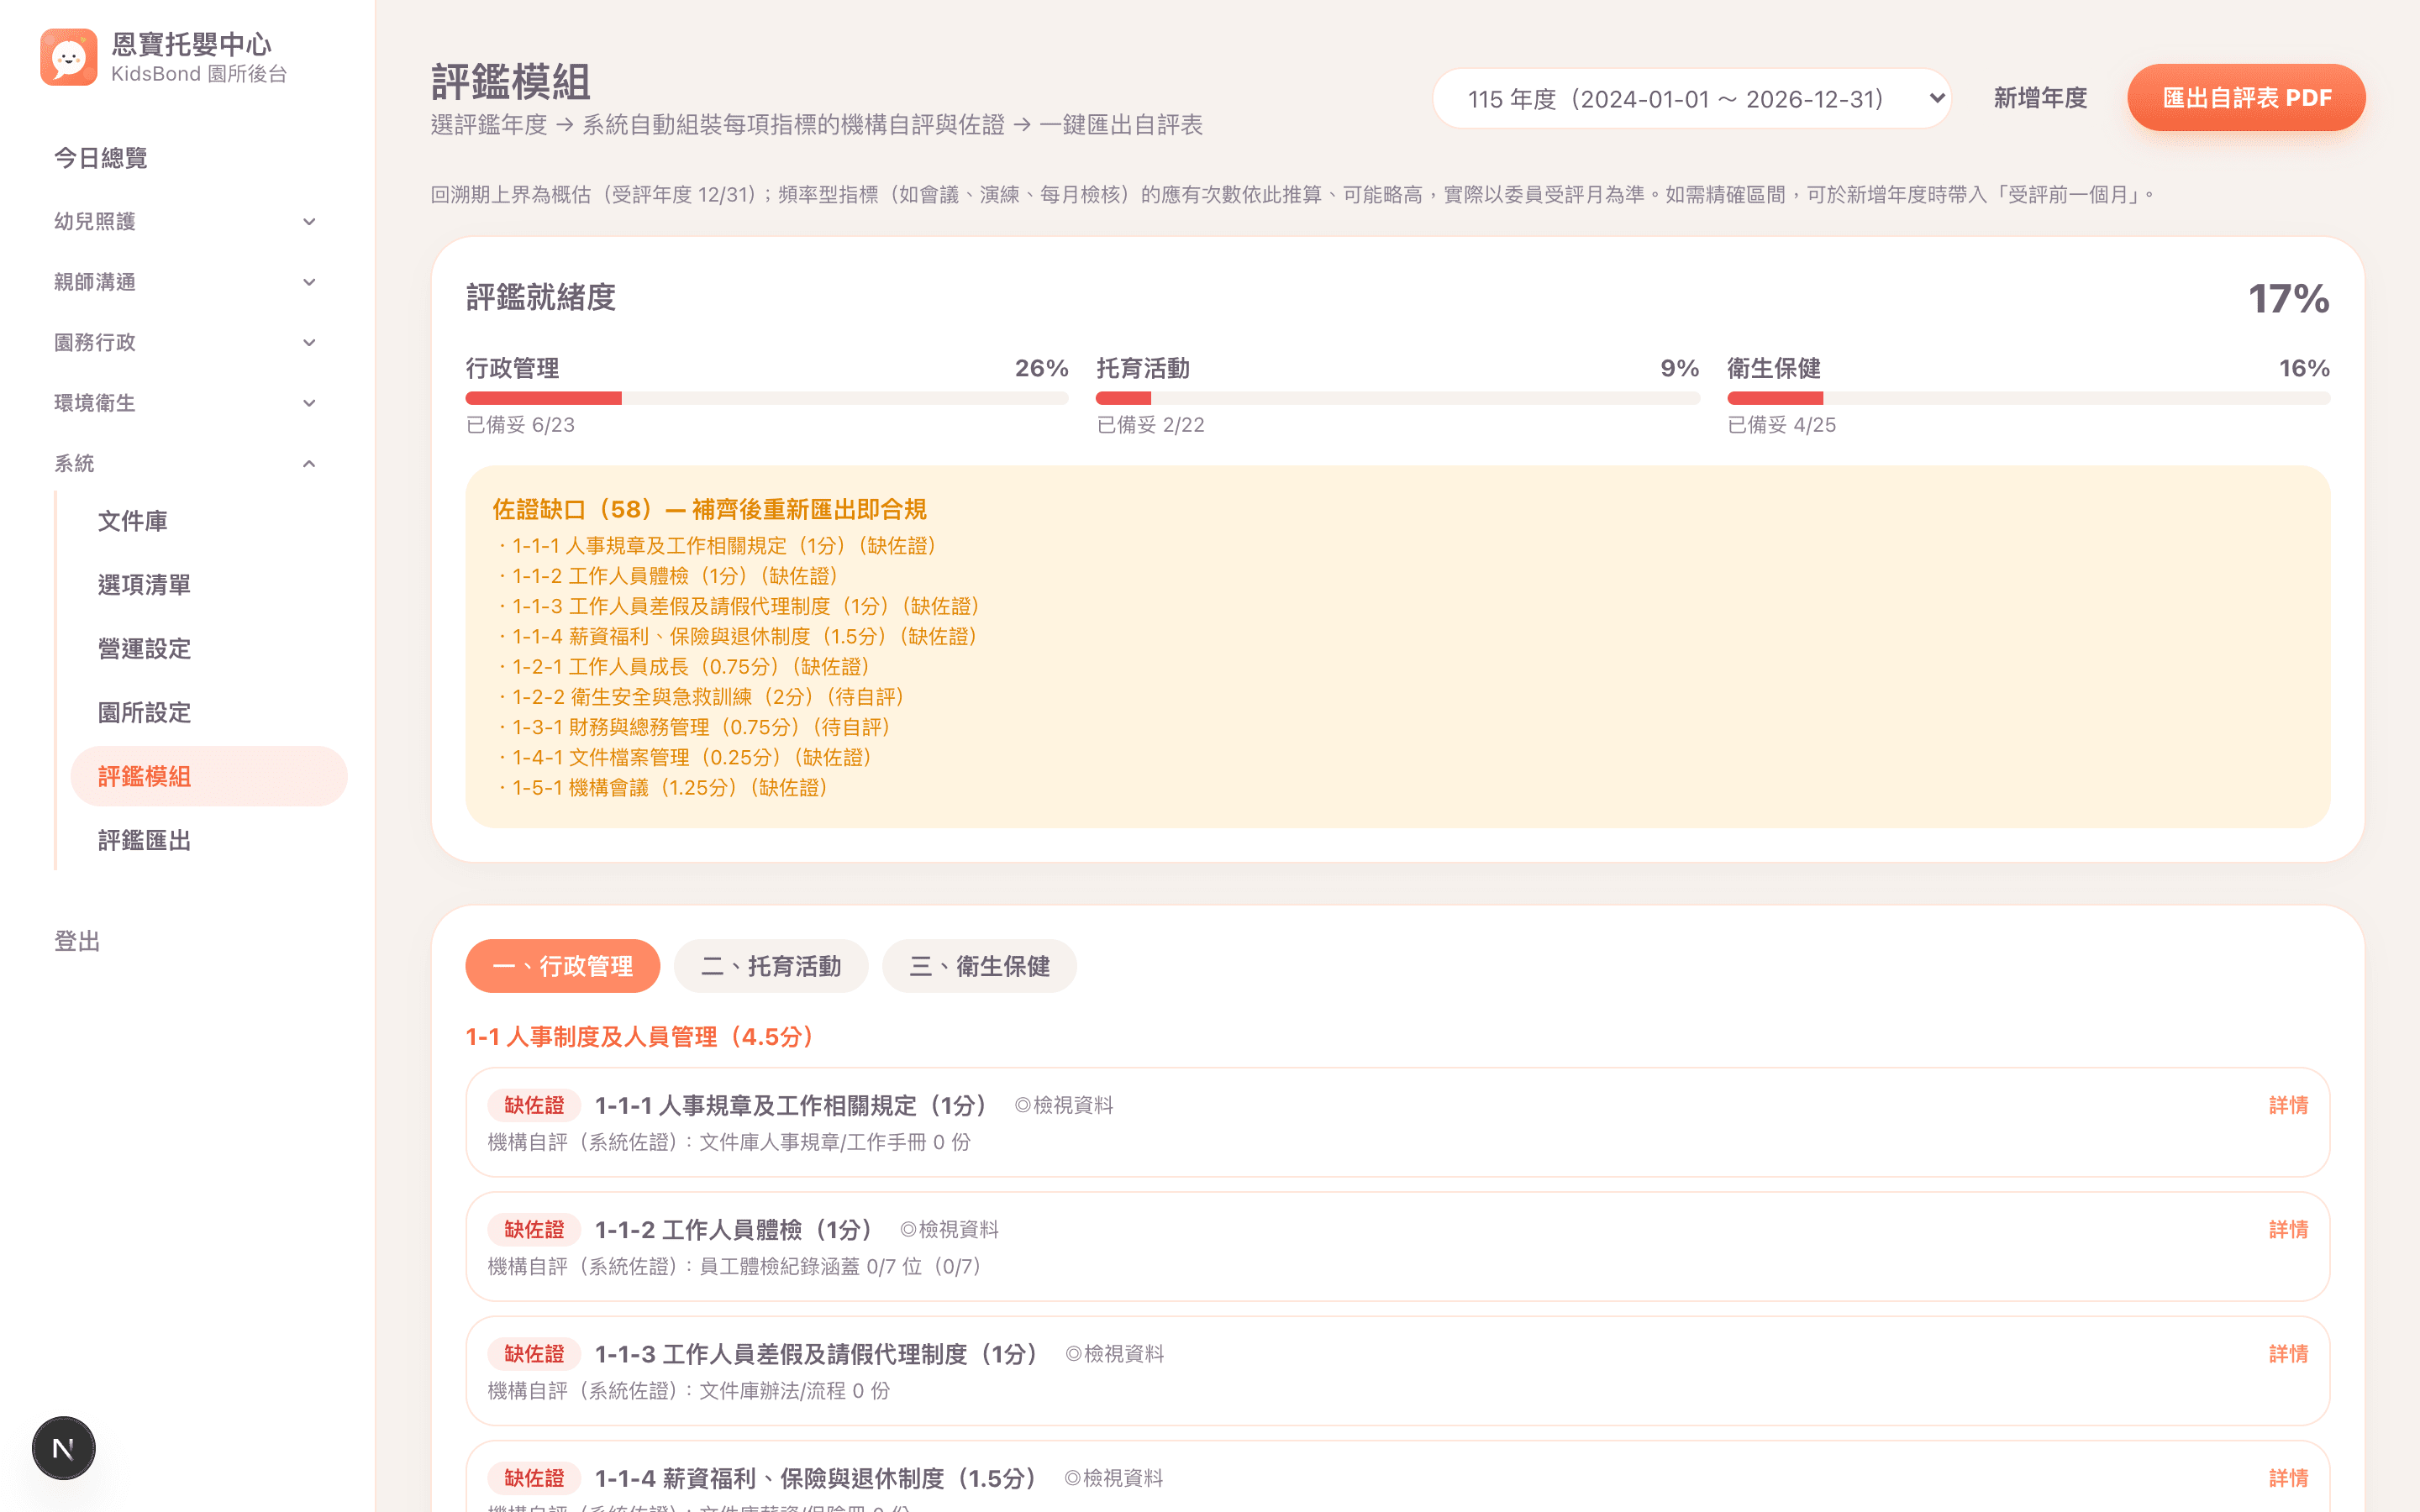Click the 衛生保健 progress bar
The height and width of the screenshot is (1512, 2420).
pyautogui.click(x=2028, y=398)
